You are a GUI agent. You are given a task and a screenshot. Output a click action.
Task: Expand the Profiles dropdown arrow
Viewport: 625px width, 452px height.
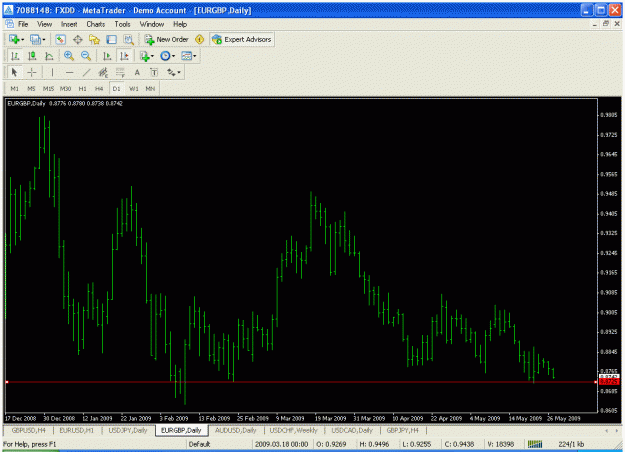tap(44, 40)
